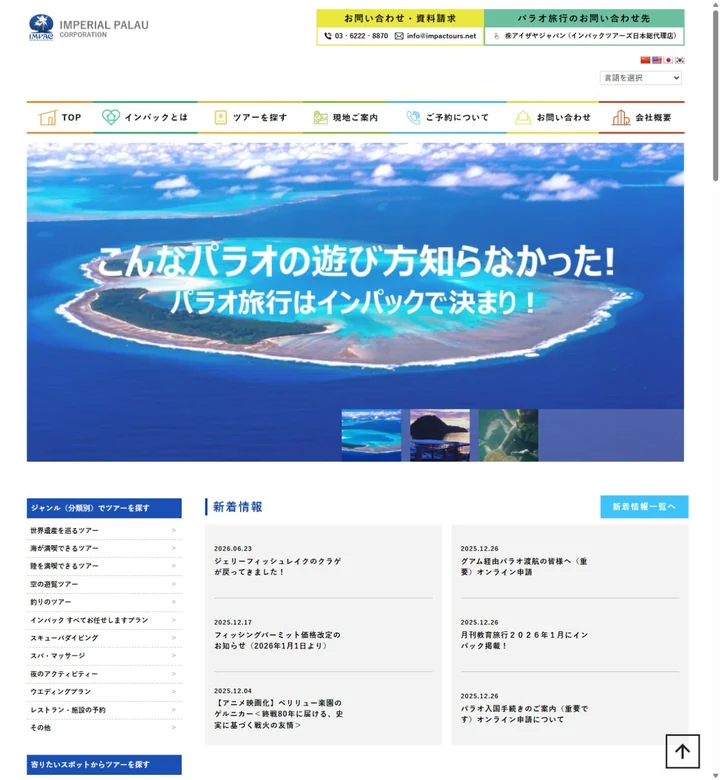Click the お問い合わせ・資料請求 yellow header
Image resolution: width=720 pixels, height=780 pixels.
click(400, 18)
